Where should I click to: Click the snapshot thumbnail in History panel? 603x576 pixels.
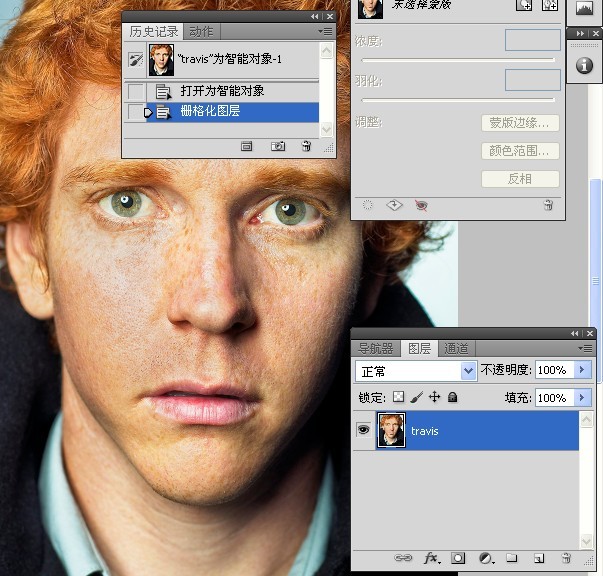click(162, 60)
